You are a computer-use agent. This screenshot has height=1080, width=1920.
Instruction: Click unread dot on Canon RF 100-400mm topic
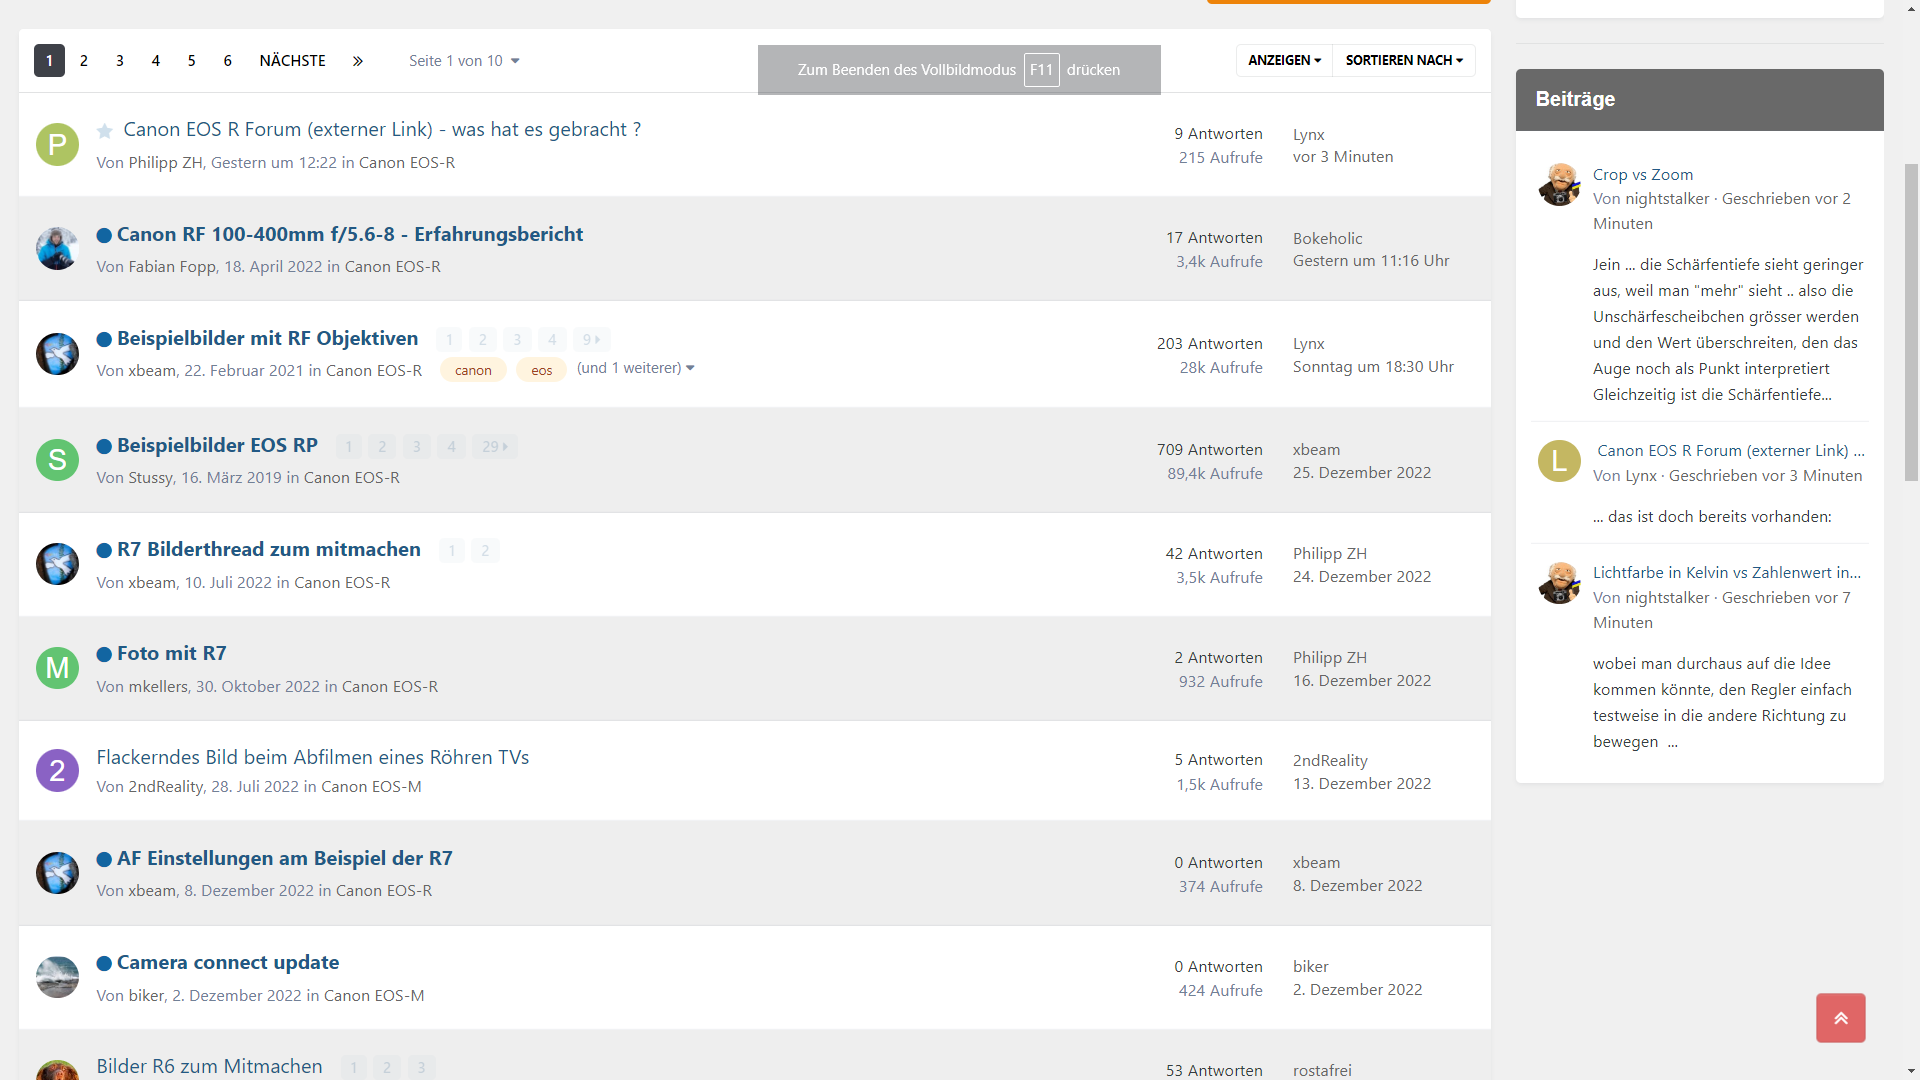[x=104, y=235]
